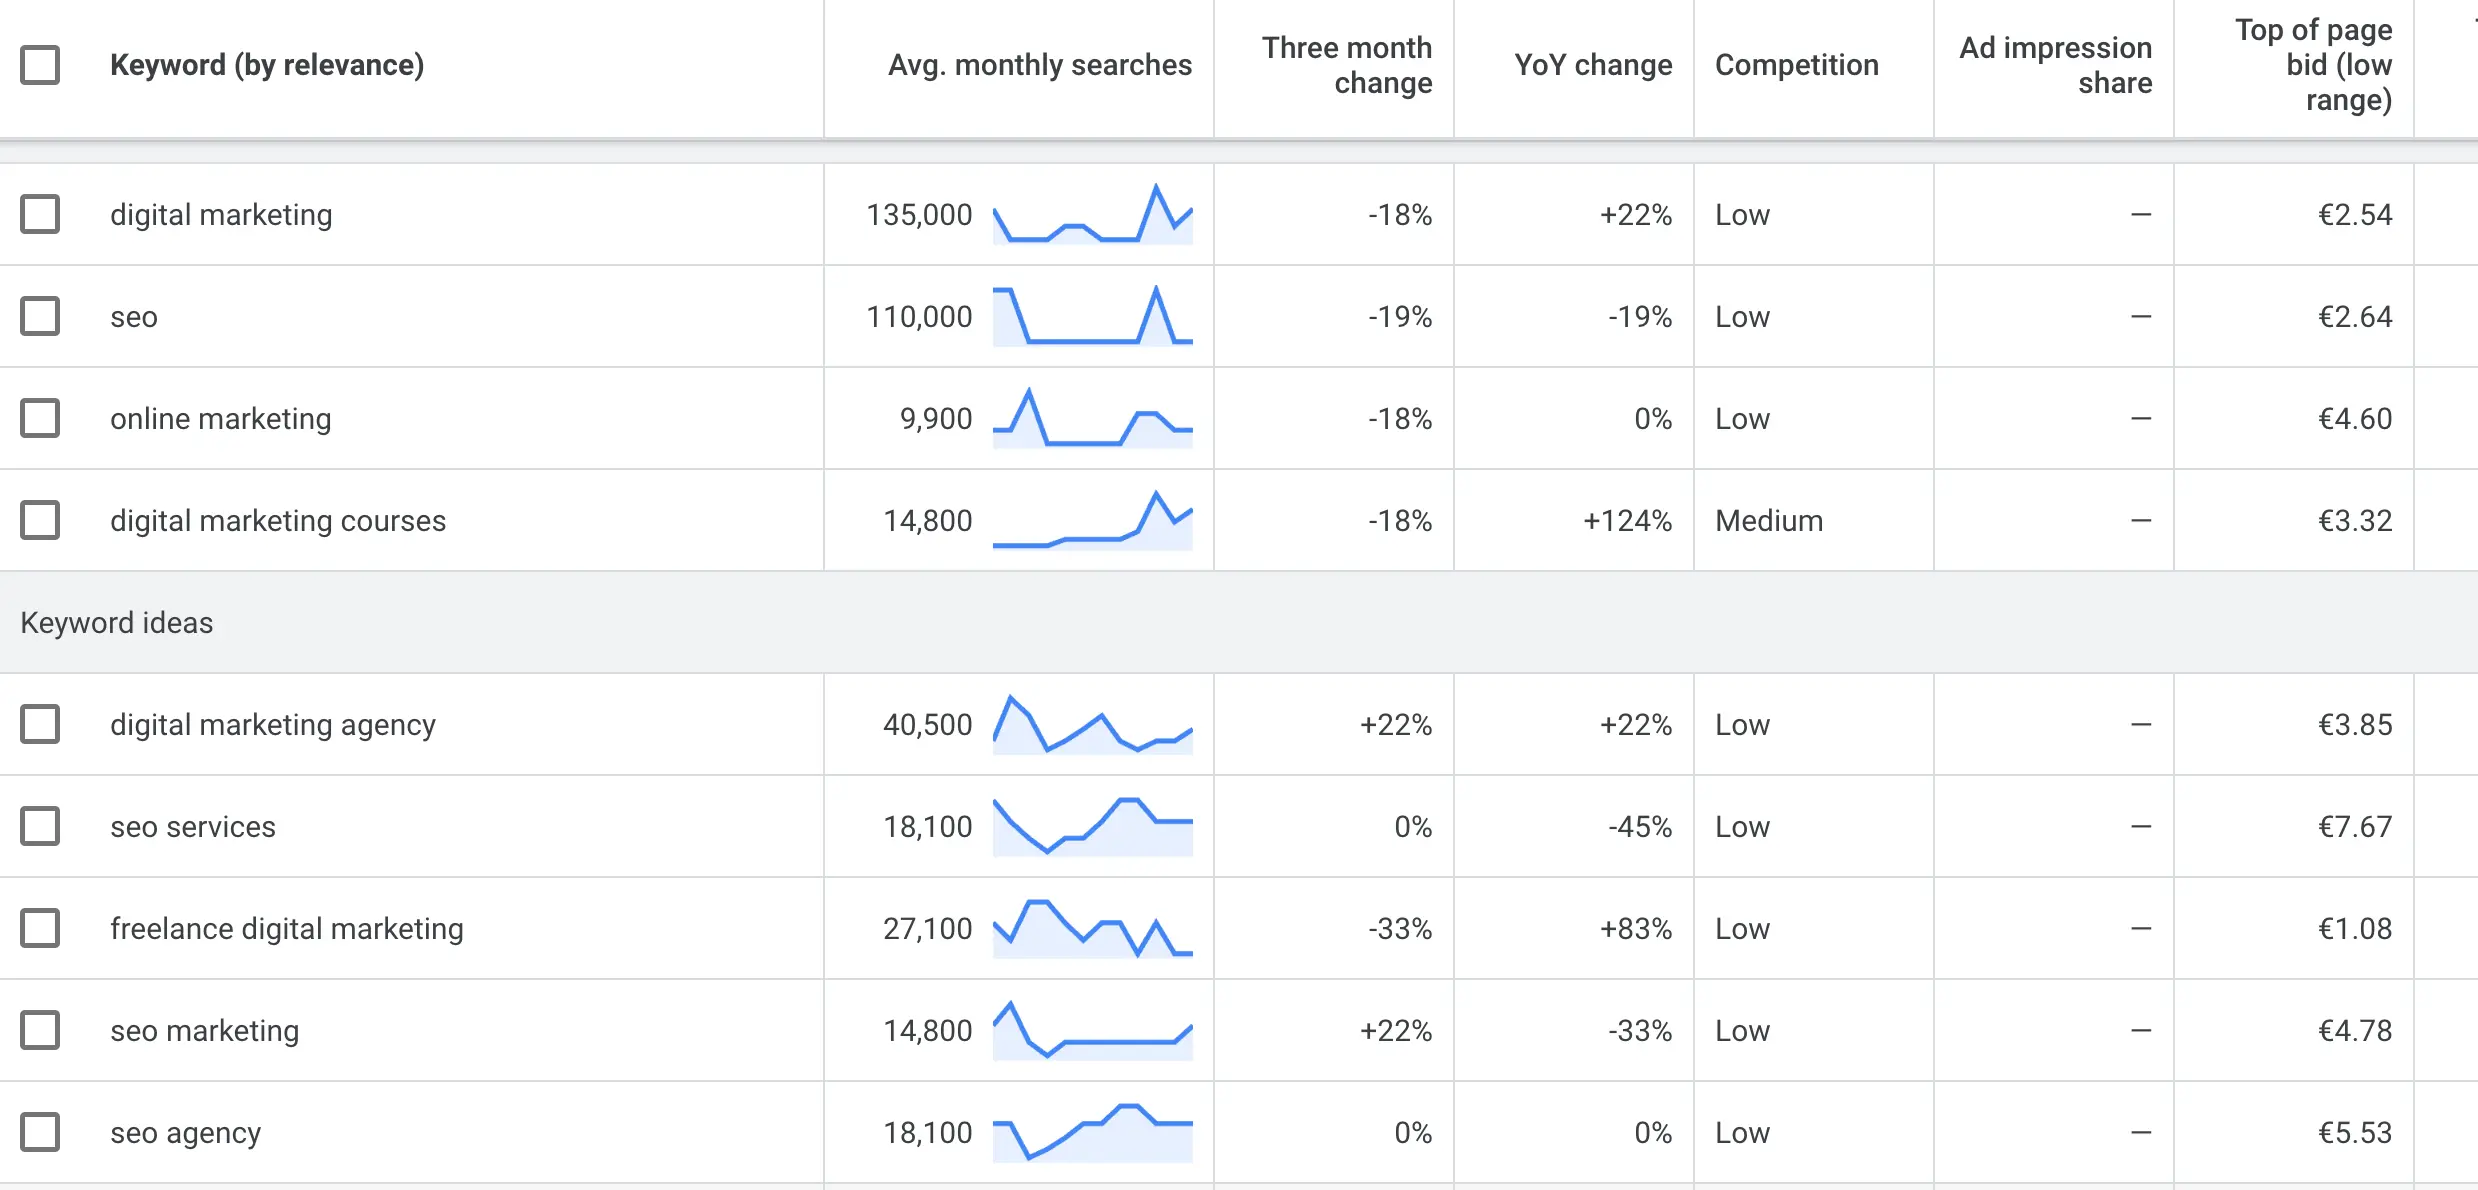Open trend chart for seo services
This screenshot has height=1190, width=2478.
tap(1092, 826)
